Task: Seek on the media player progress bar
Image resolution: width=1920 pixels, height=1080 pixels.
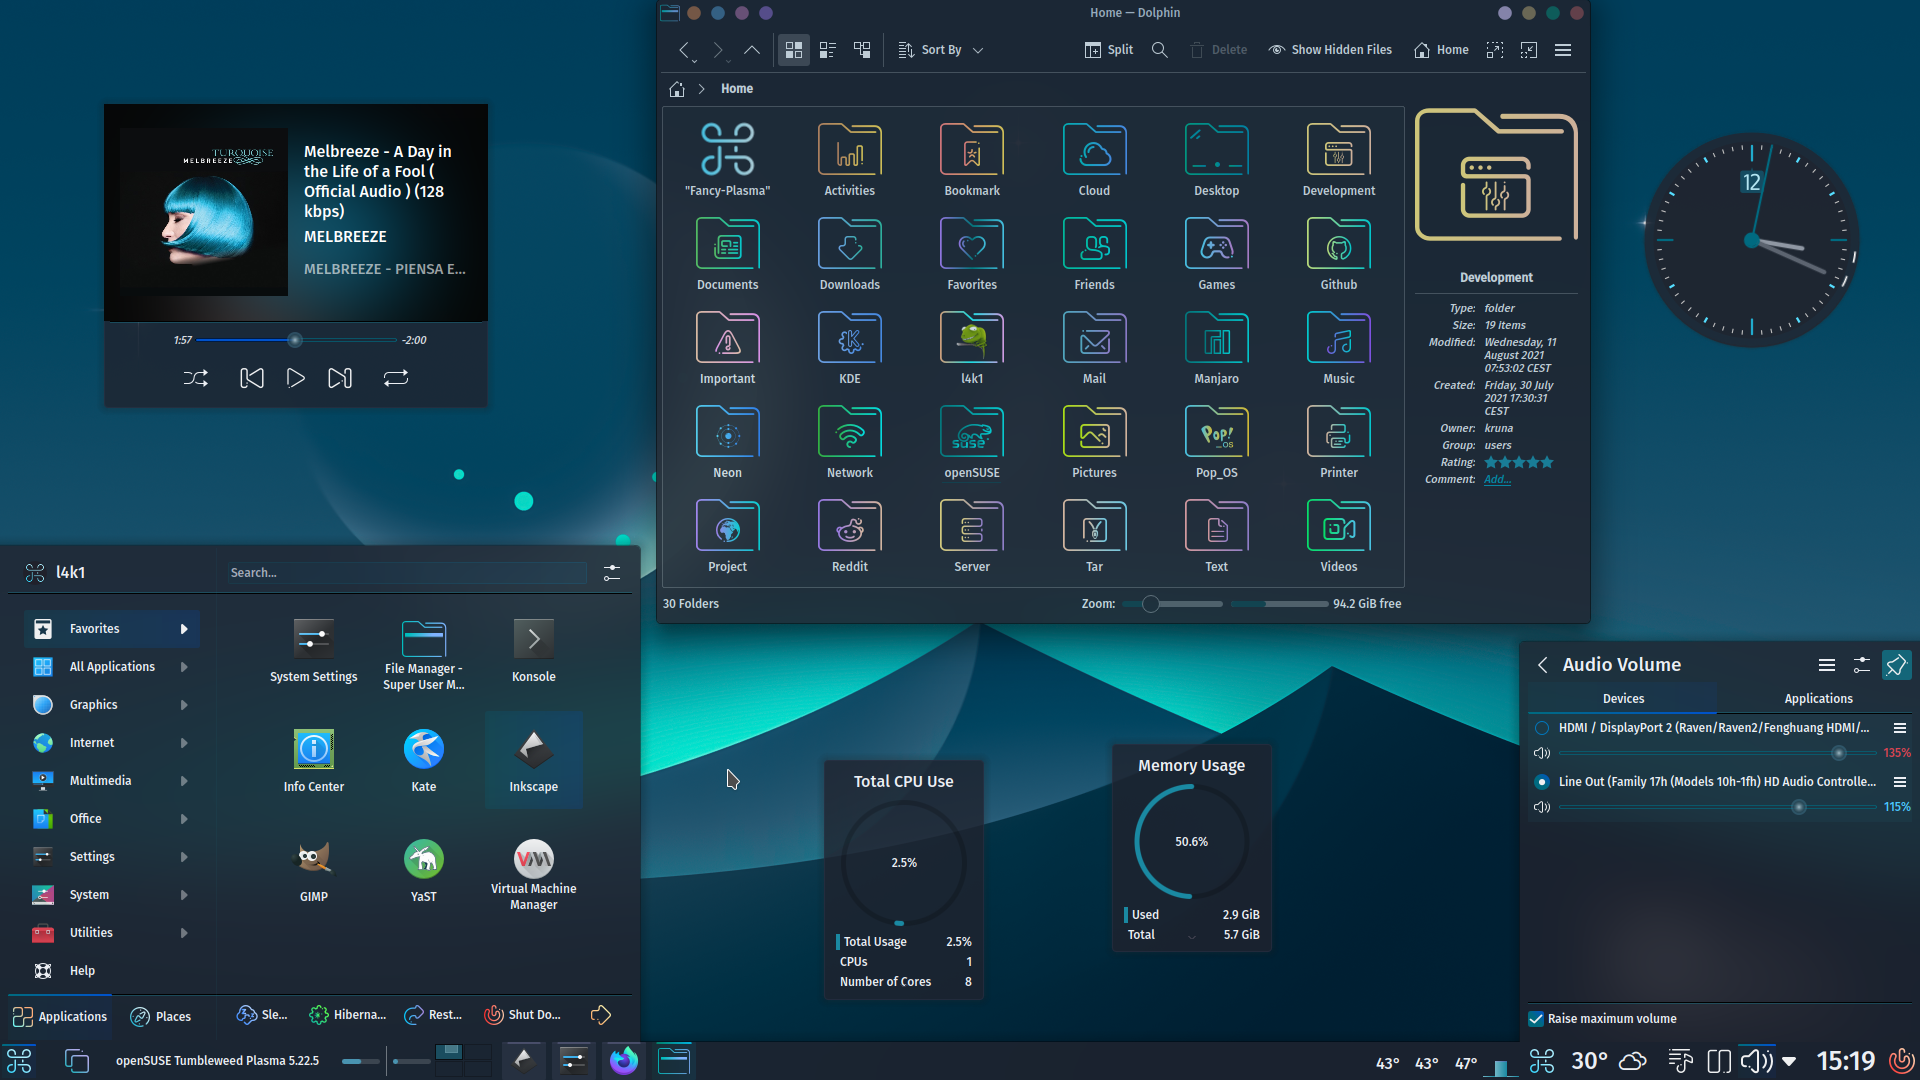Action: (x=296, y=340)
